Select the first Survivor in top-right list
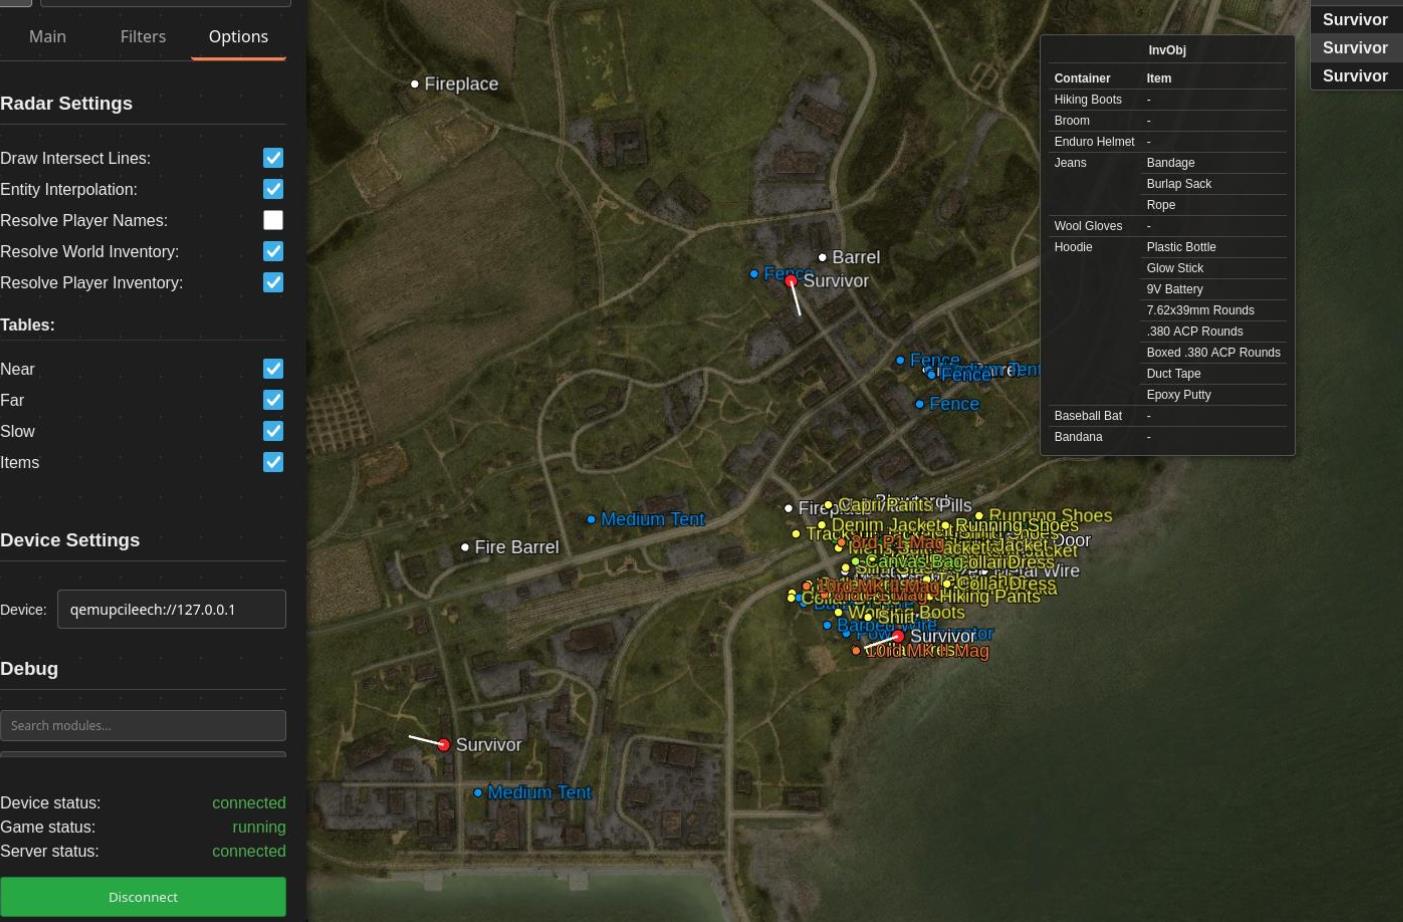The width and height of the screenshot is (1403, 922). [1355, 20]
